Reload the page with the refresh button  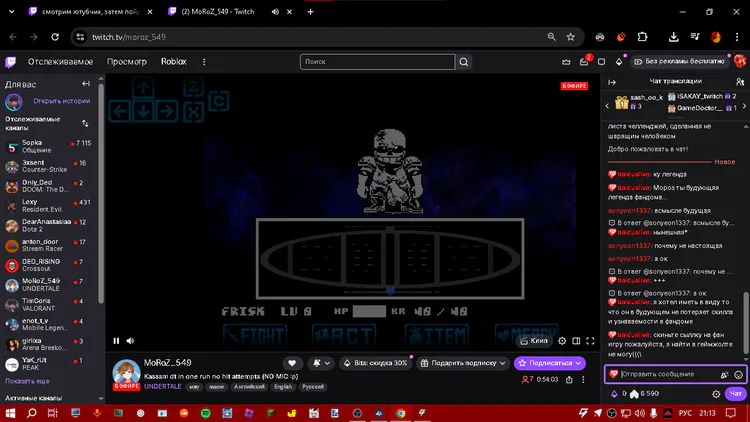point(55,37)
